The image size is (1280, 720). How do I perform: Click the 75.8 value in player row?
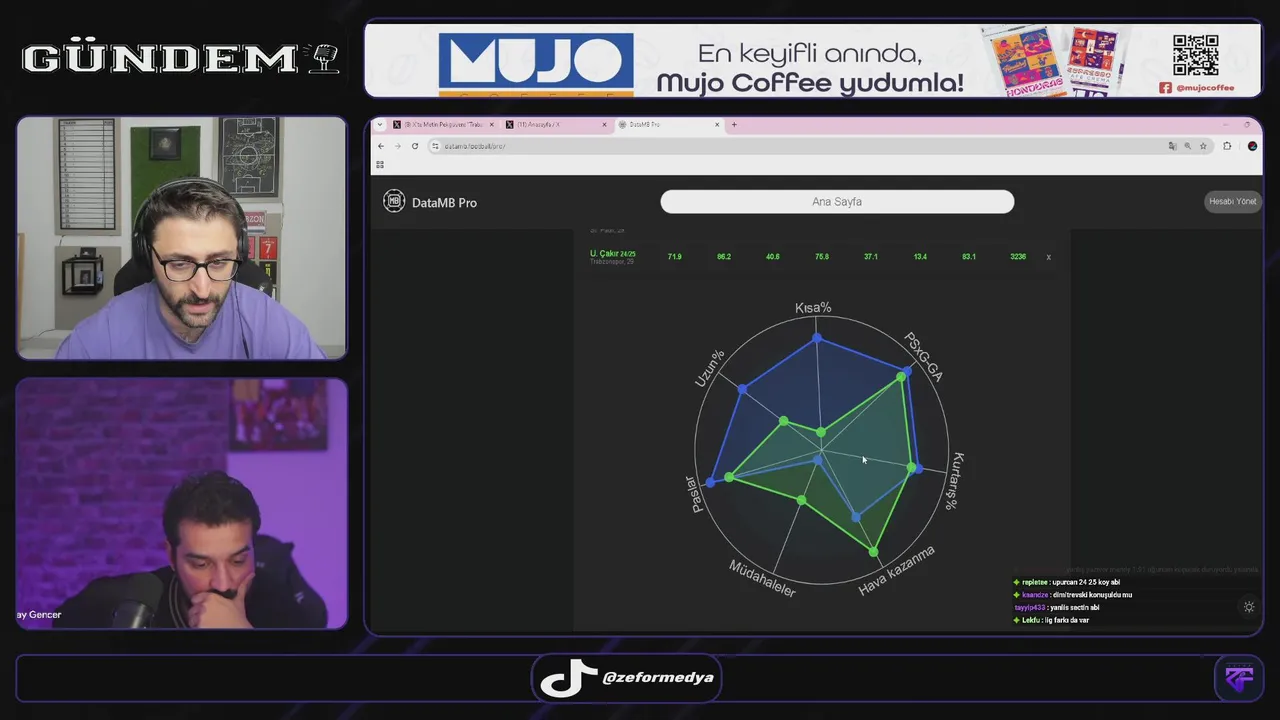(822, 257)
